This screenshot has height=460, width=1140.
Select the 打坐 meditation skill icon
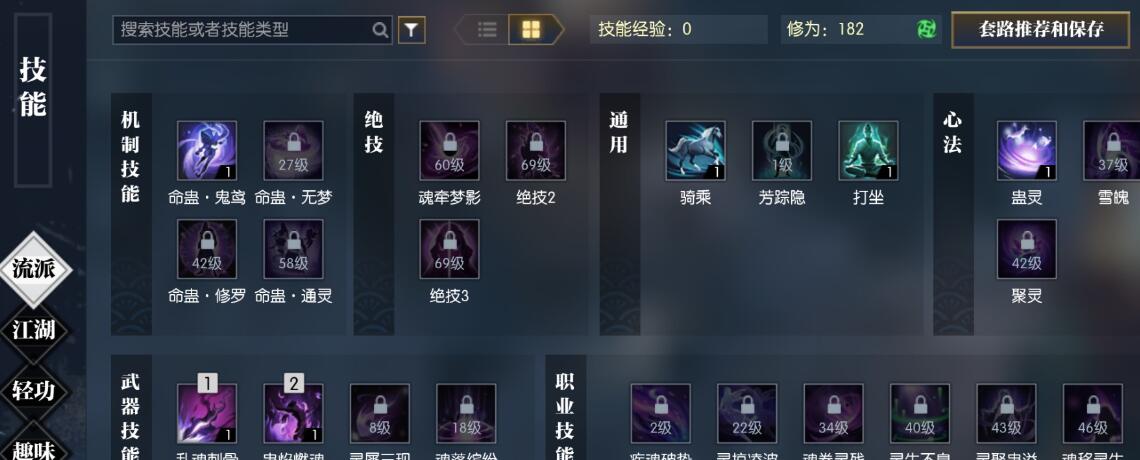click(x=868, y=150)
